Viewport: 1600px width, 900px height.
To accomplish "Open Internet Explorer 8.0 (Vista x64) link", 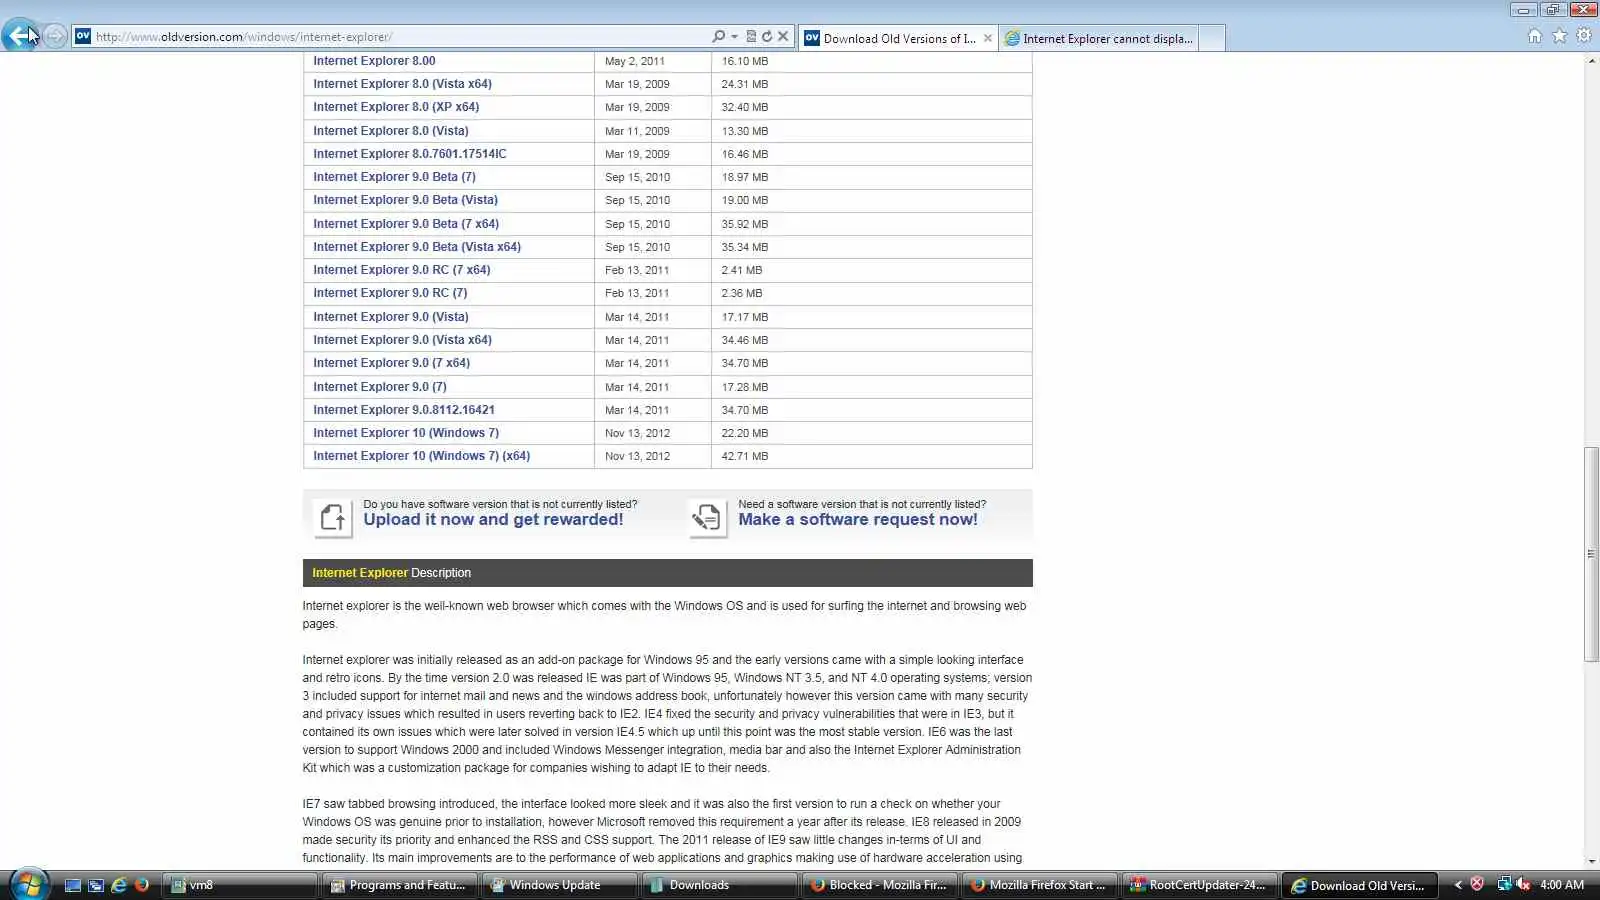I will 402,84.
